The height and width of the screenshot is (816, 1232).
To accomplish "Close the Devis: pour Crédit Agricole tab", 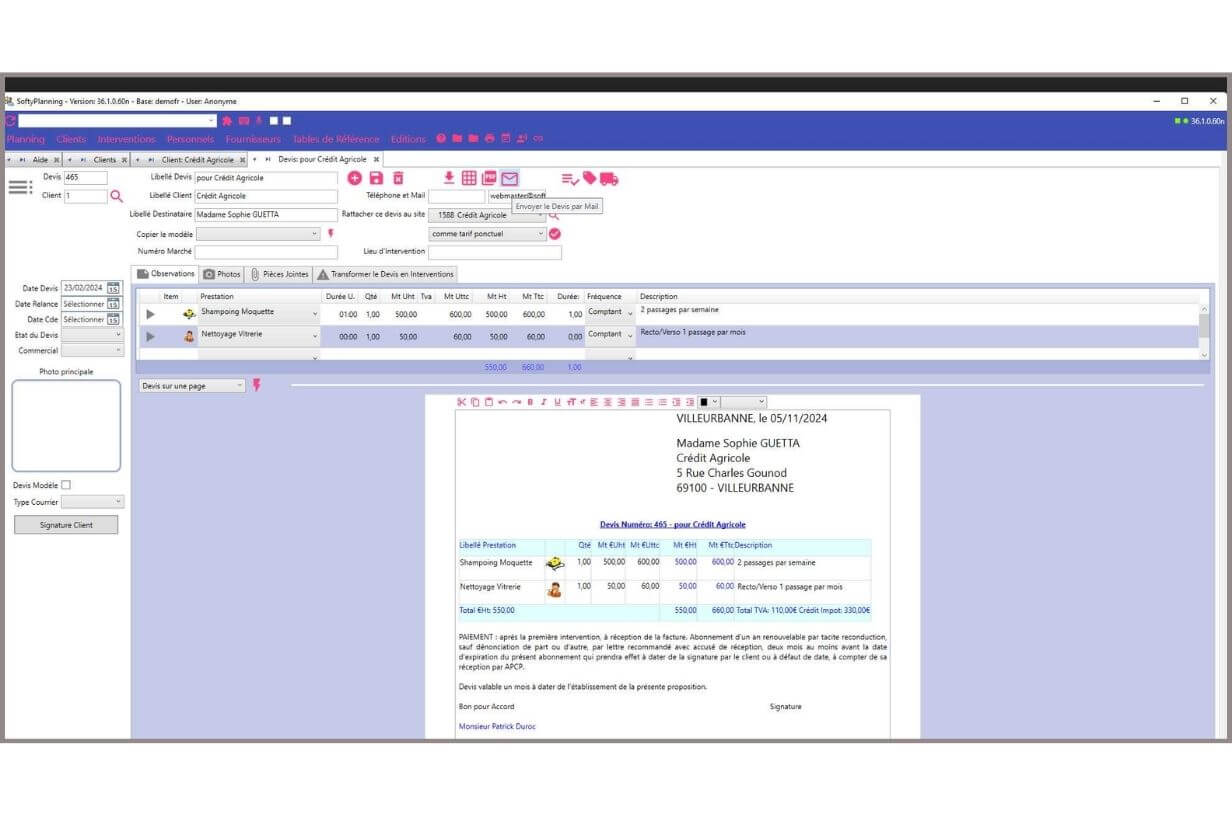I will 376,159.
